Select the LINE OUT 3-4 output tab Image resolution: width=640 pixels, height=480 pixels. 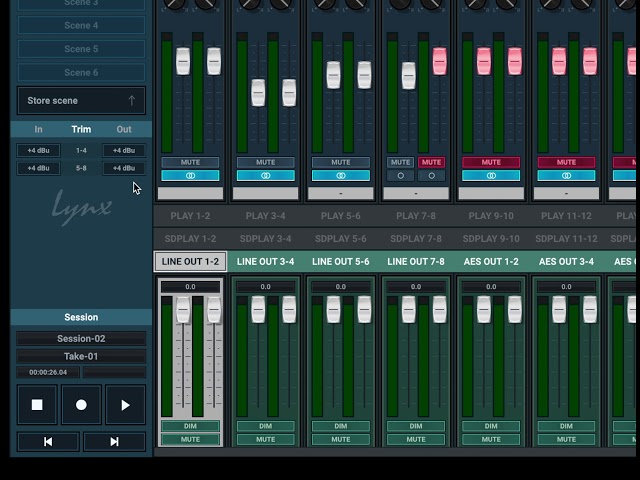(x=265, y=262)
